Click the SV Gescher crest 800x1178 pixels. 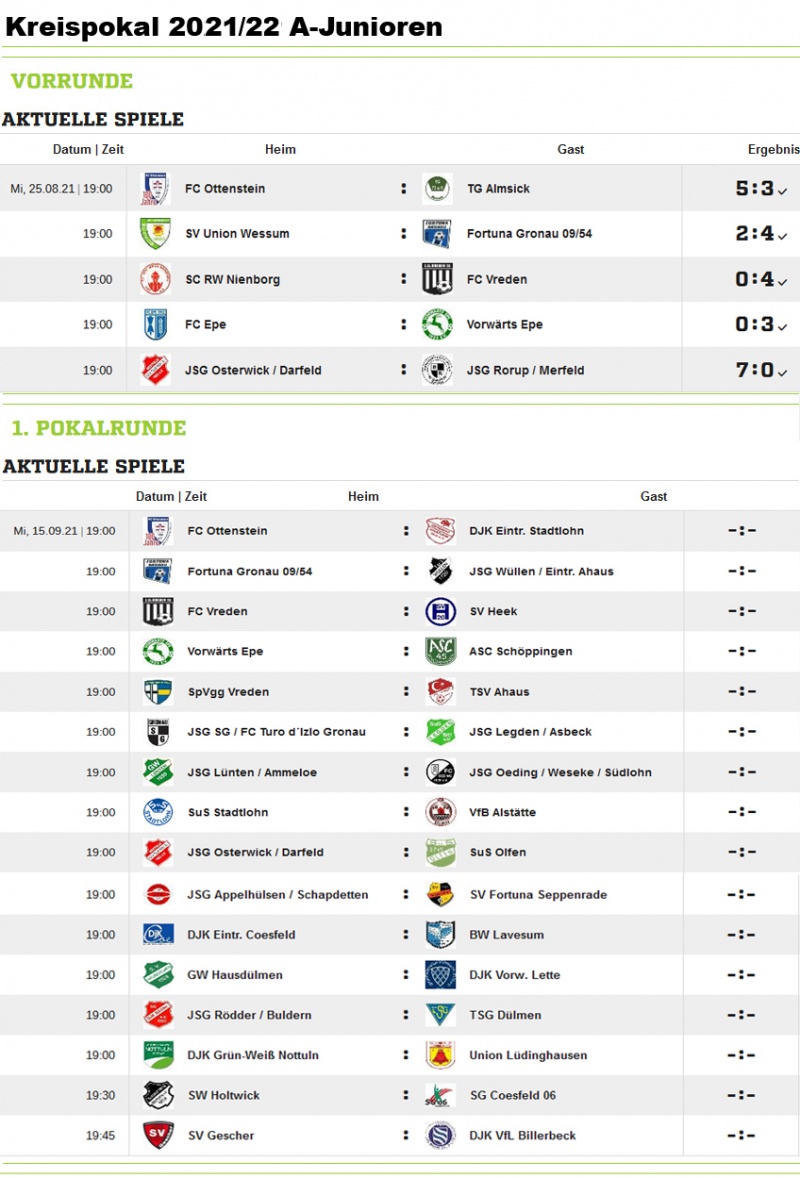(158, 1135)
